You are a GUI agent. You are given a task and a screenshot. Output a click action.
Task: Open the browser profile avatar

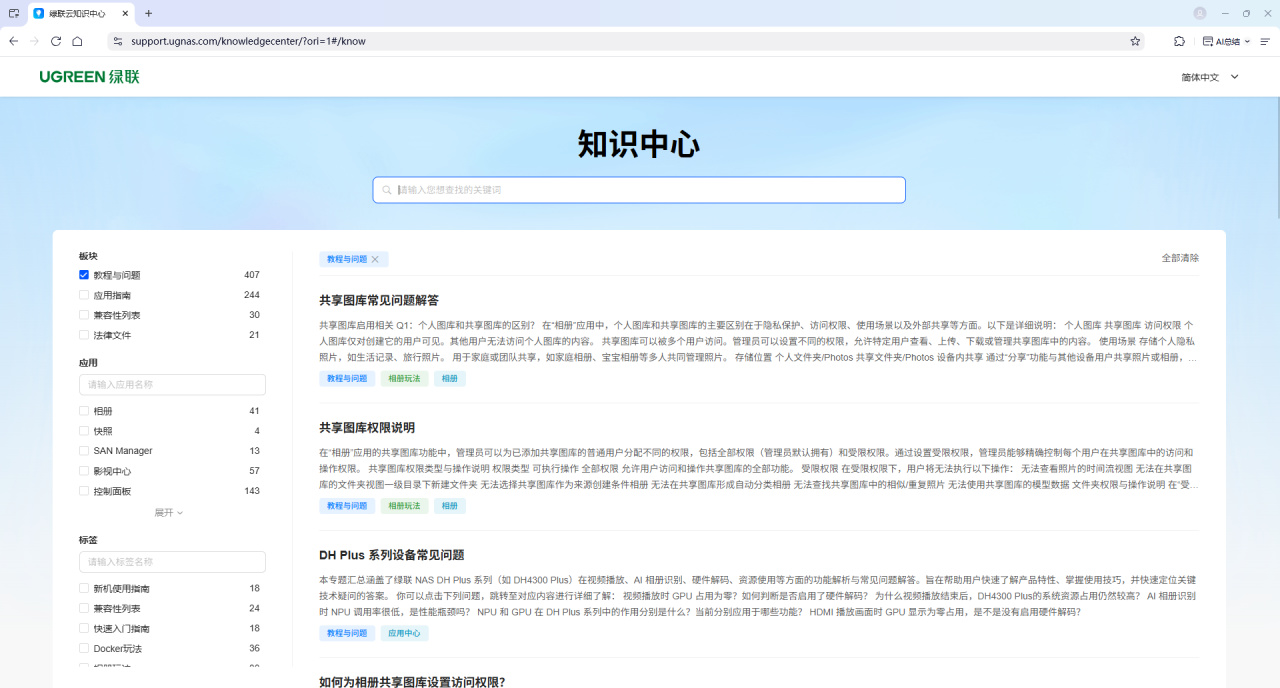(1200, 13)
